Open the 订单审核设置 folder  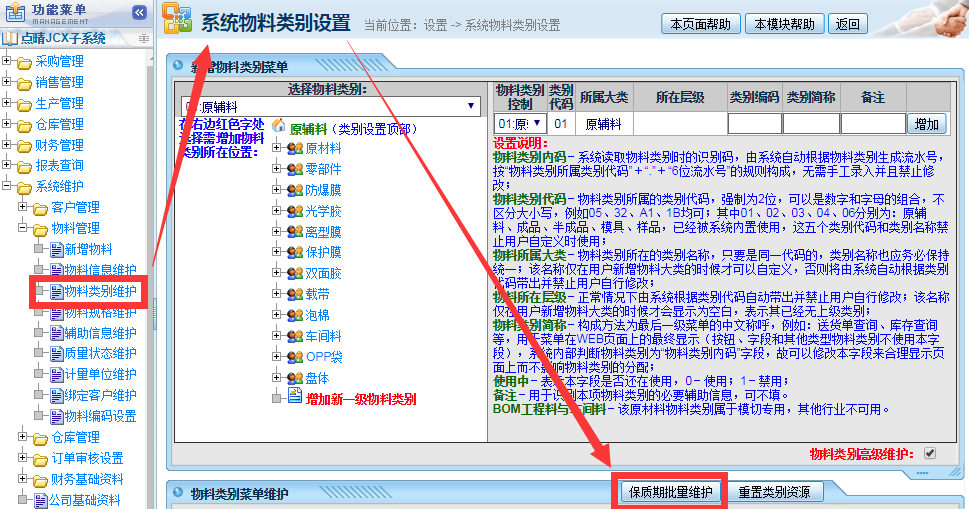pyautogui.click(x=87, y=458)
